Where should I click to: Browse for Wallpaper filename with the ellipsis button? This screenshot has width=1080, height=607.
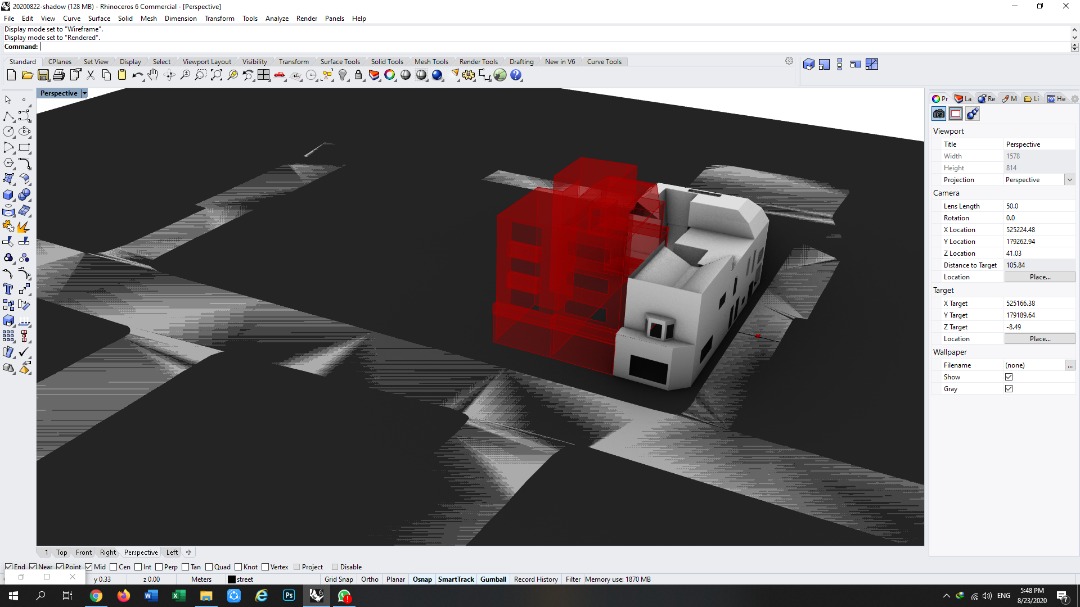point(1070,365)
